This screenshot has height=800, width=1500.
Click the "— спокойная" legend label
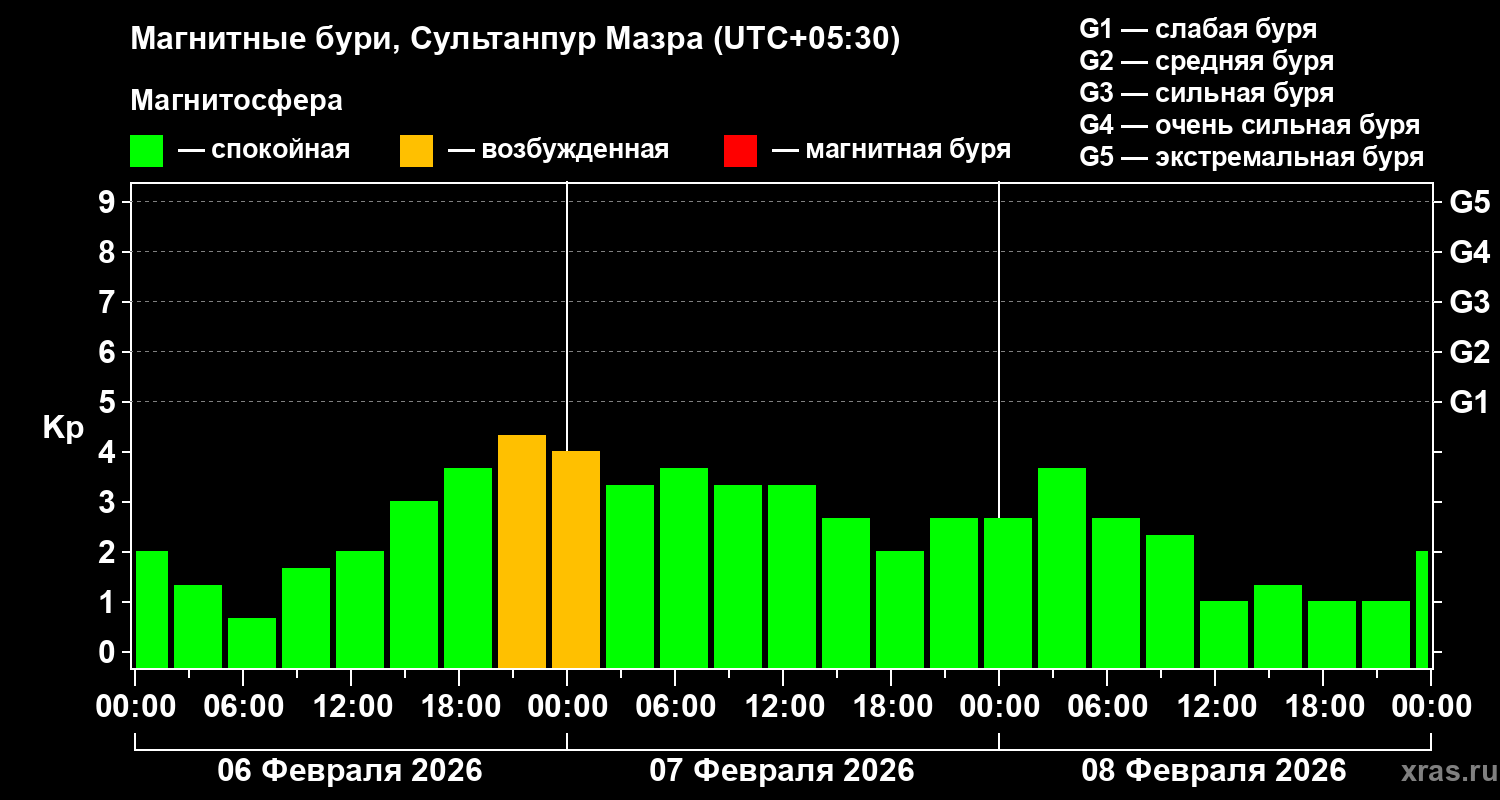coord(264,151)
